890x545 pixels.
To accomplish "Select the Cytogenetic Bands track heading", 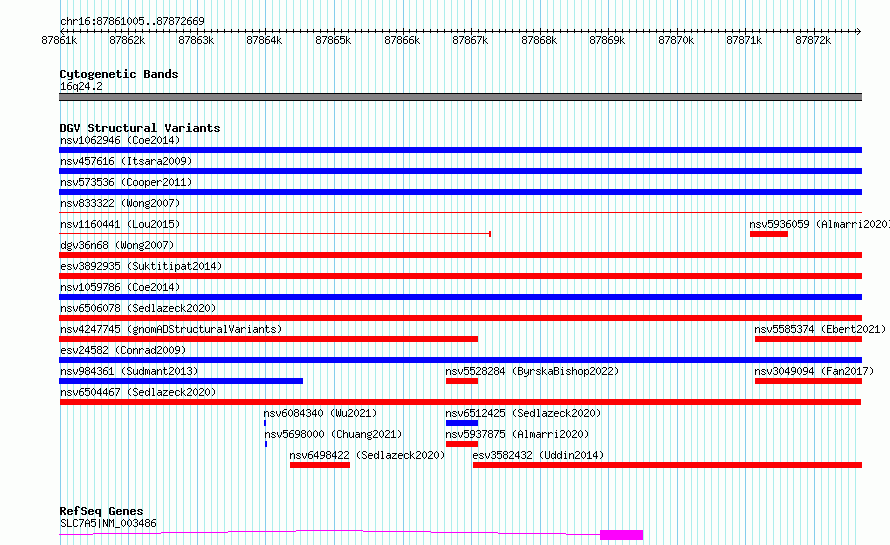I will pyautogui.click(x=119, y=74).
